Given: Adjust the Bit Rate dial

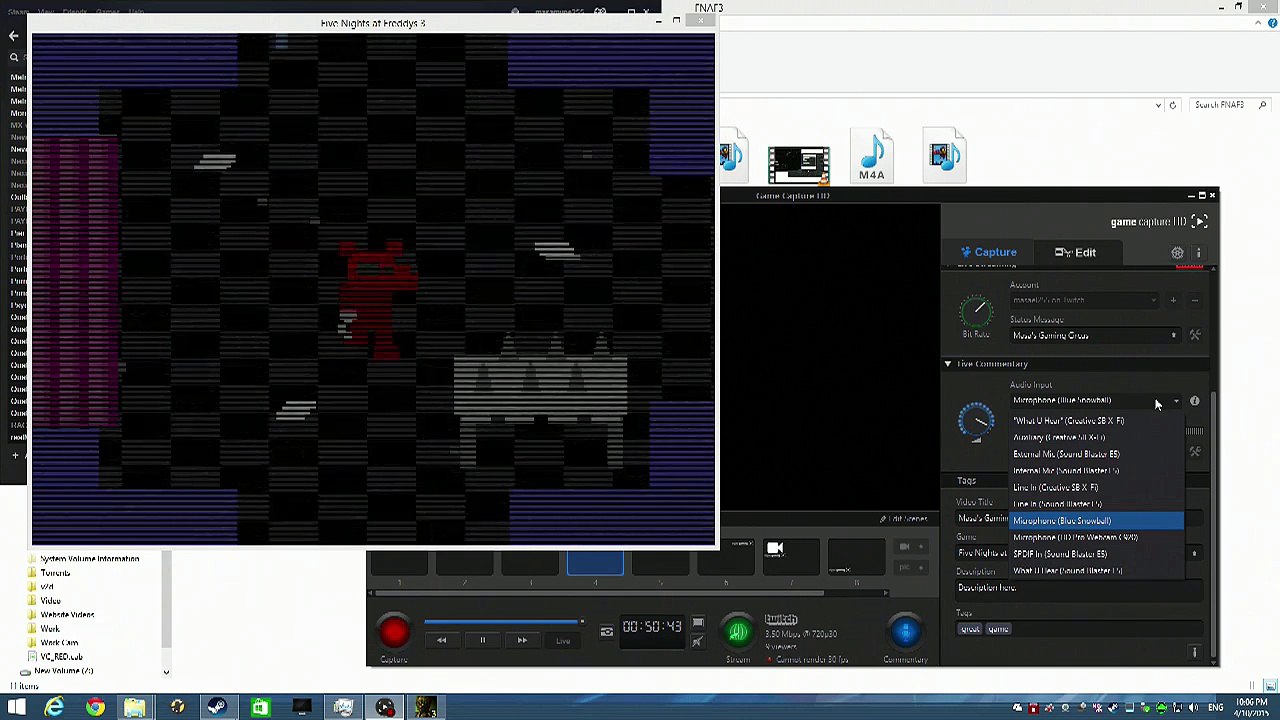Looking at the screenshot, I should coord(976,312).
